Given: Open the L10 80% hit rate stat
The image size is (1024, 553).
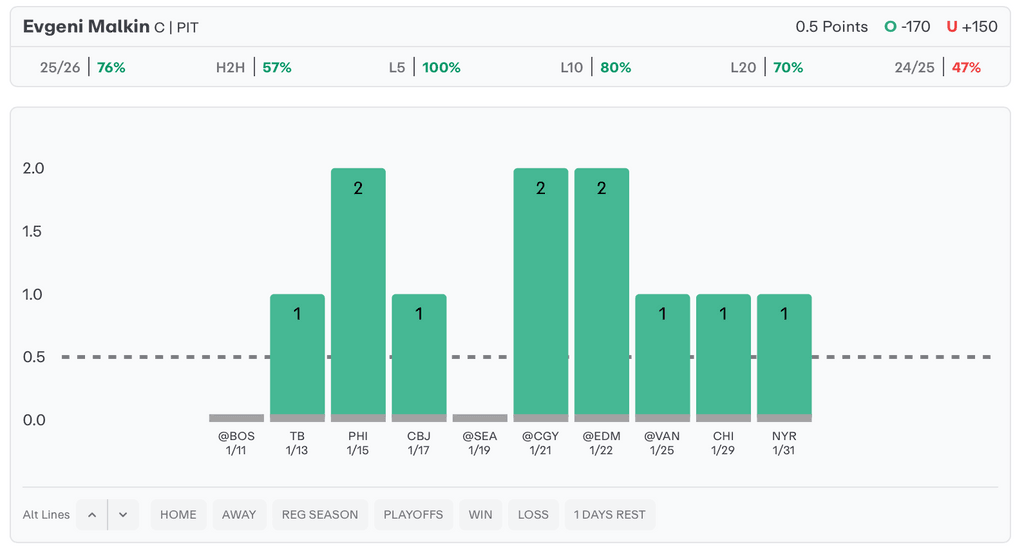Looking at the screenshot, I should (596, 68).
